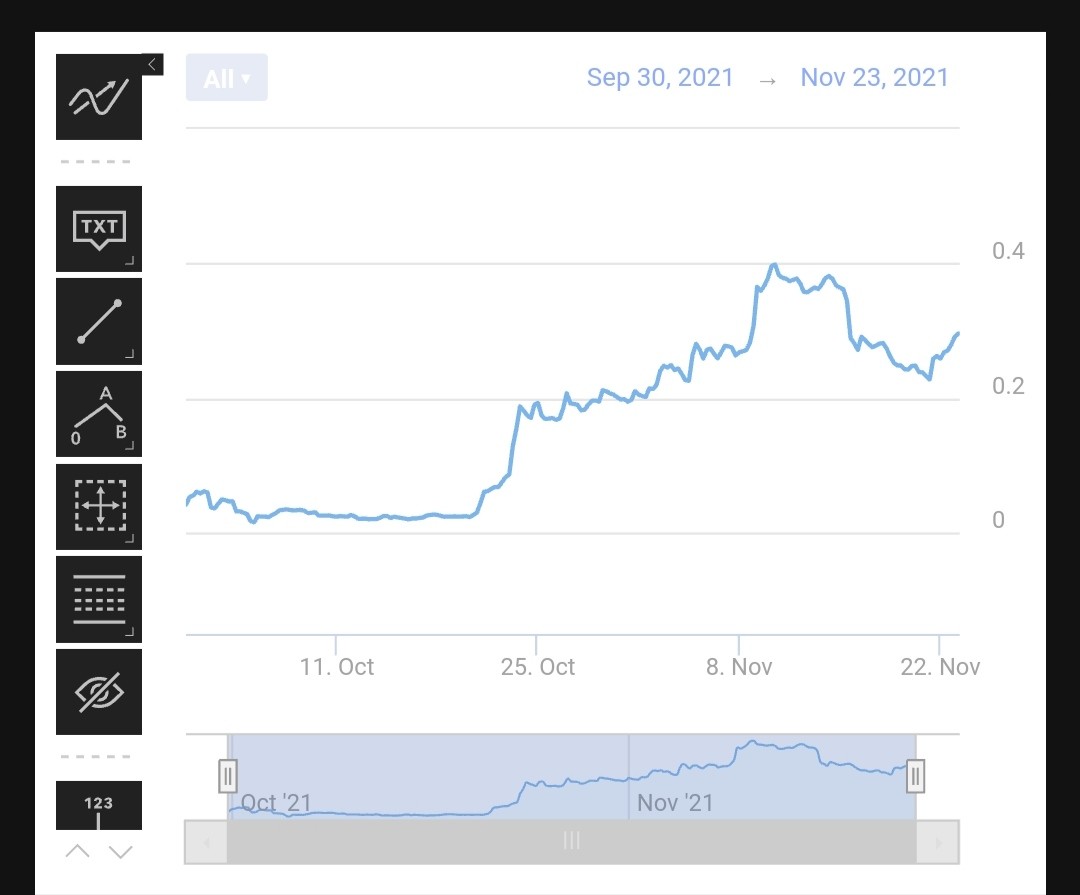Edit the Nov 23, 2021 end date

tap(875, 77)
